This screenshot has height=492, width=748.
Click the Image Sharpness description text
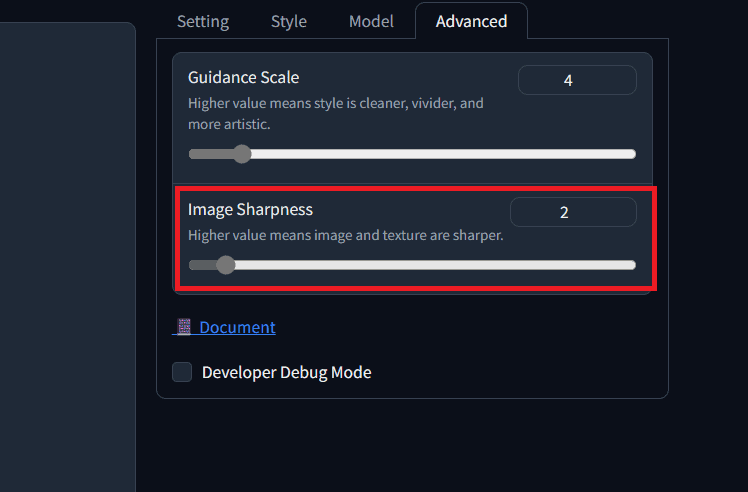(x=345, y=236)
